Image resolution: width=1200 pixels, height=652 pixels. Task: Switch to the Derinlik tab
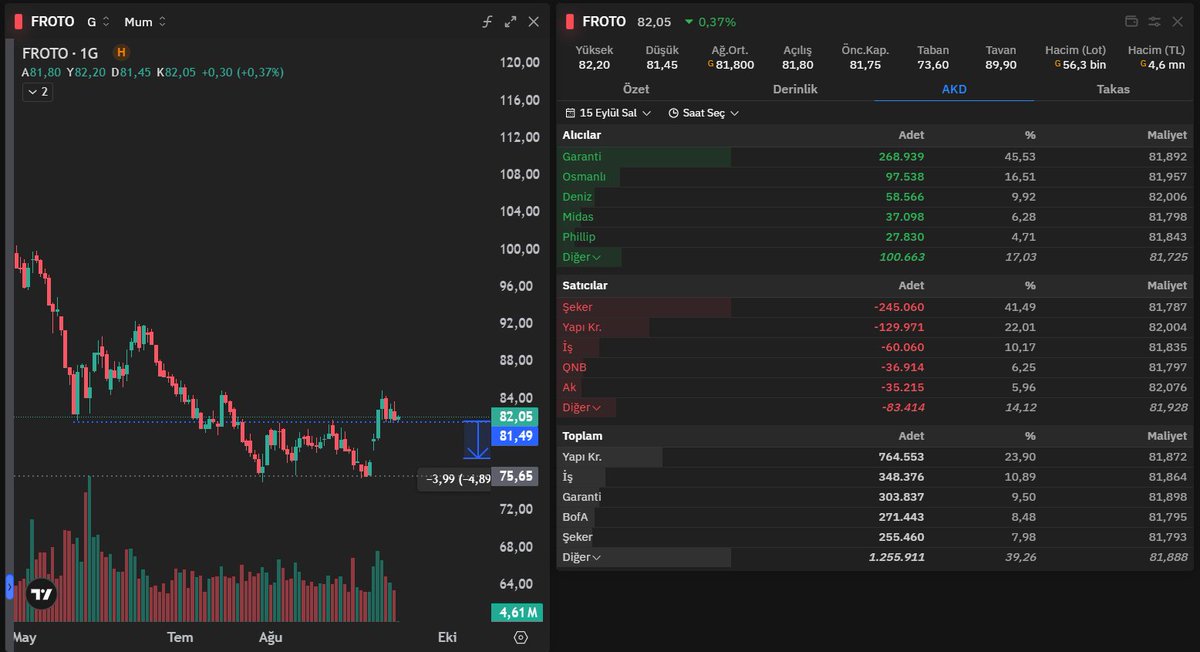coord(795,89)
